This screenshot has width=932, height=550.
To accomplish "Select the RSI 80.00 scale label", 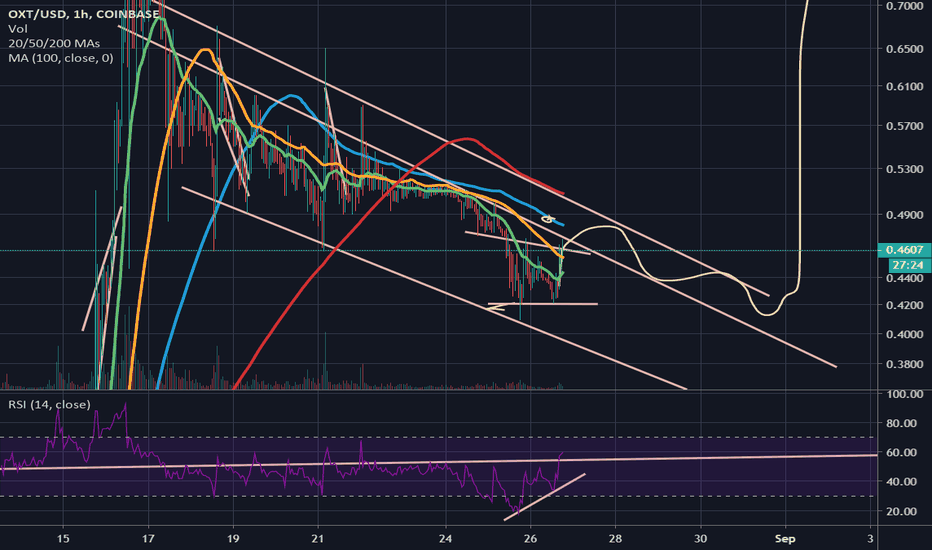I will [x=901, y=423].
